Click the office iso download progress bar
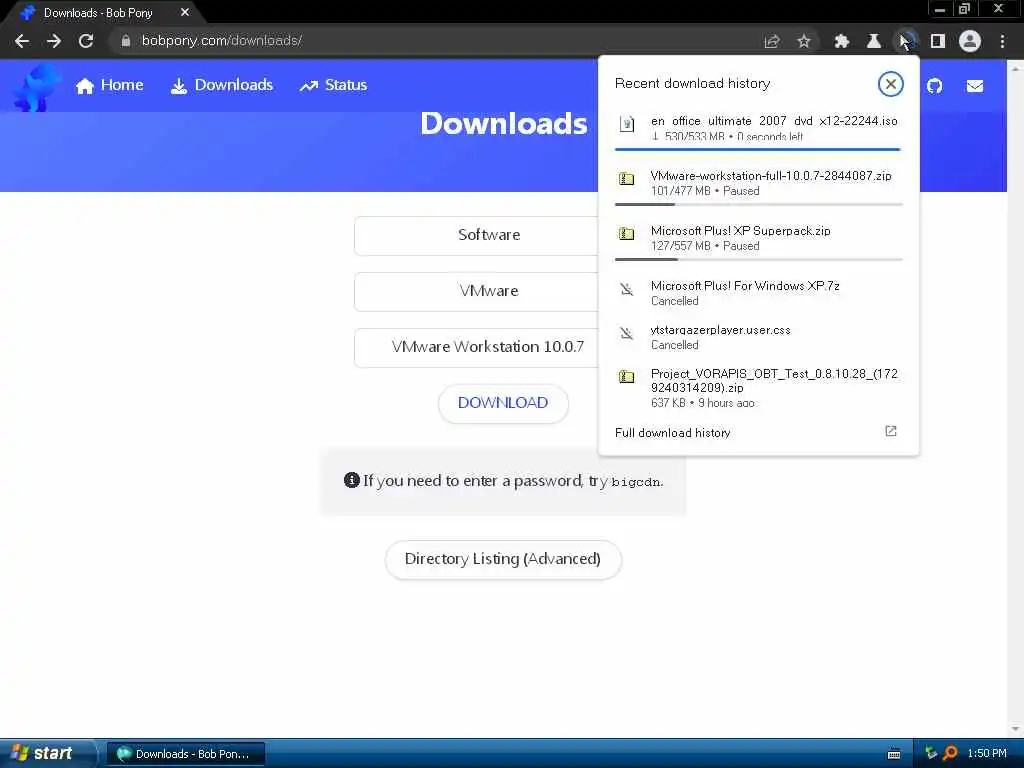1024x768 pixels. click(x=759, y=150)
